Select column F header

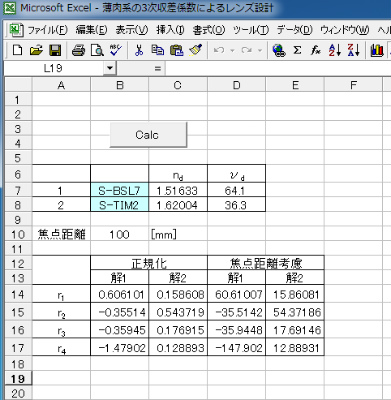(x=354, y=85)
